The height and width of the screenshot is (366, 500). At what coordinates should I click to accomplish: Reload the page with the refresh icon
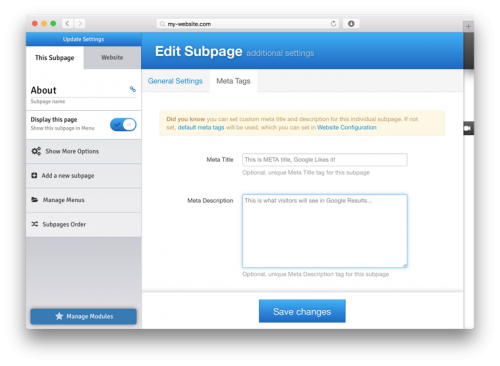coord(333,24)
